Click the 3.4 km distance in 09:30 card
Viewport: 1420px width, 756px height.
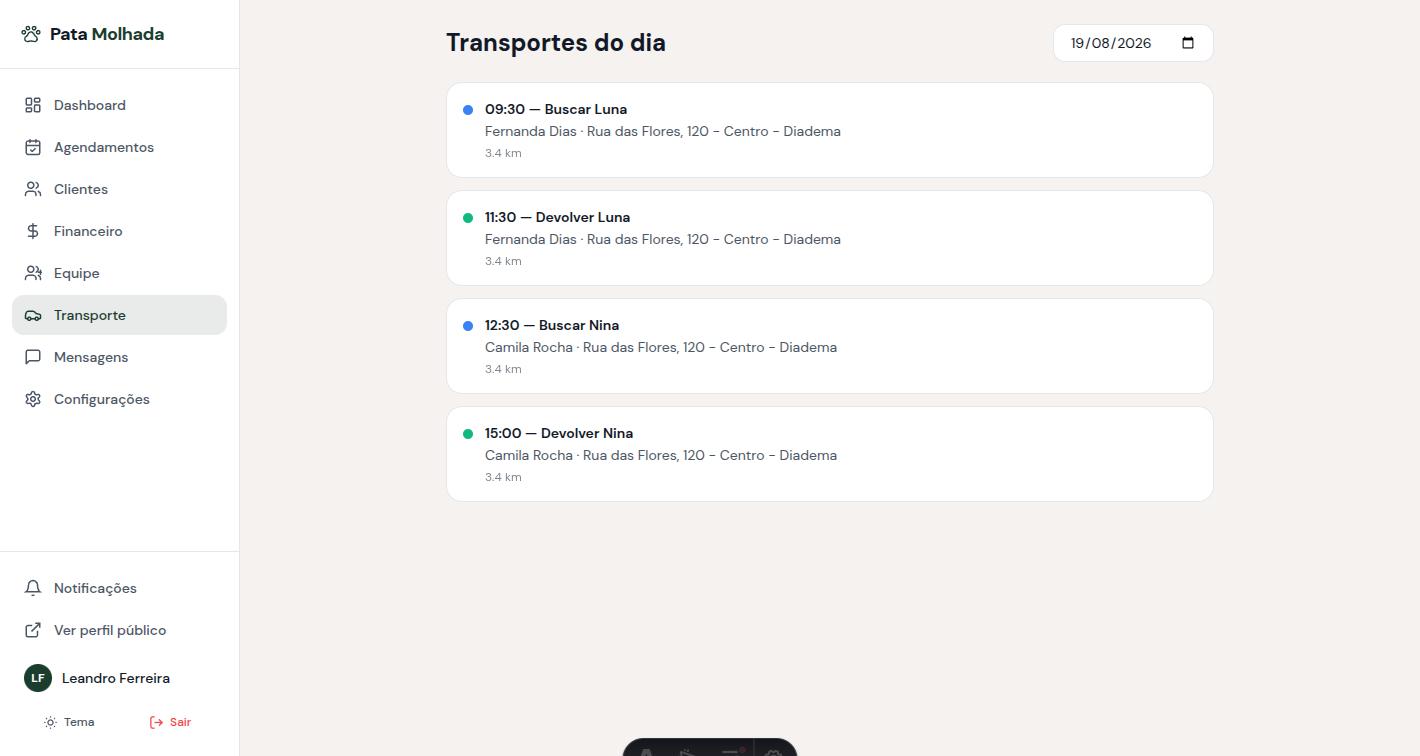pos(503,153)
